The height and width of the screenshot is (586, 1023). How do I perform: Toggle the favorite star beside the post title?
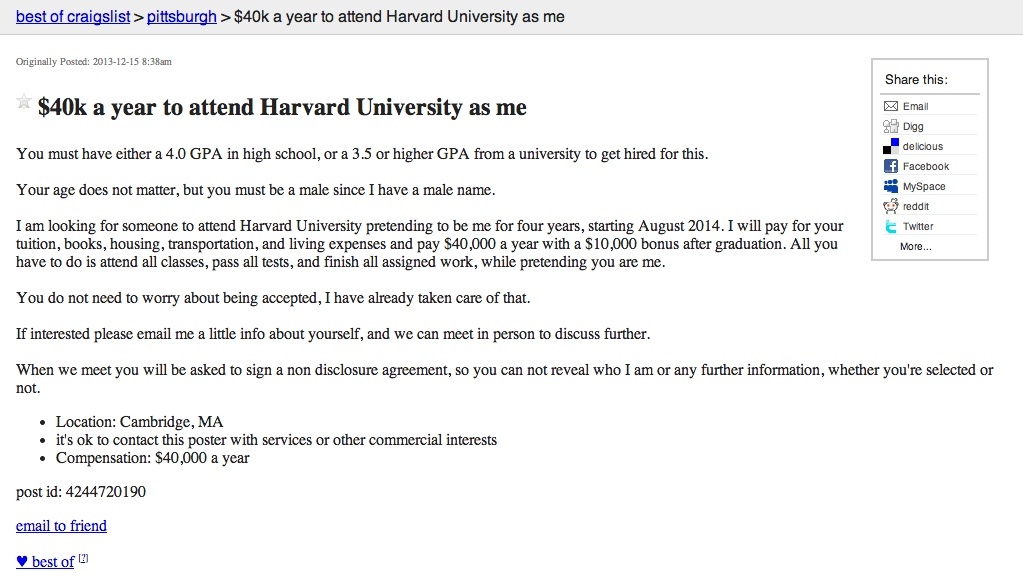[x=24, y=101]
